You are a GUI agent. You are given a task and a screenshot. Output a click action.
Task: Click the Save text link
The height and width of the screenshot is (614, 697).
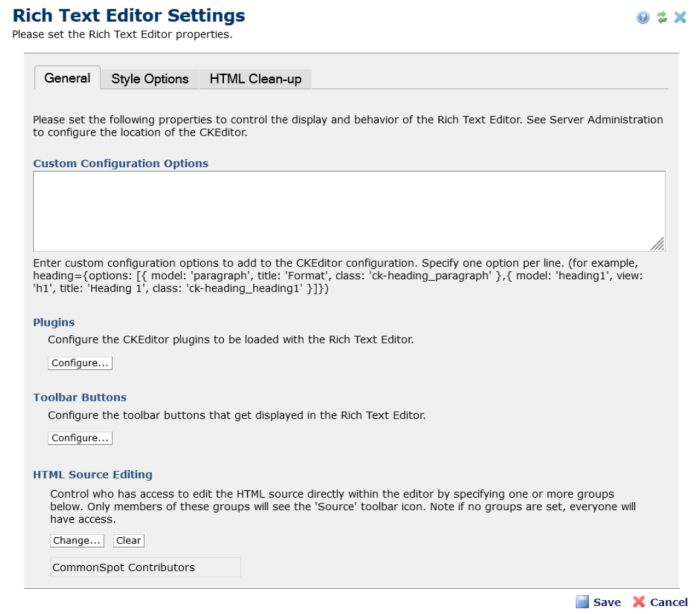coord(607,602)
